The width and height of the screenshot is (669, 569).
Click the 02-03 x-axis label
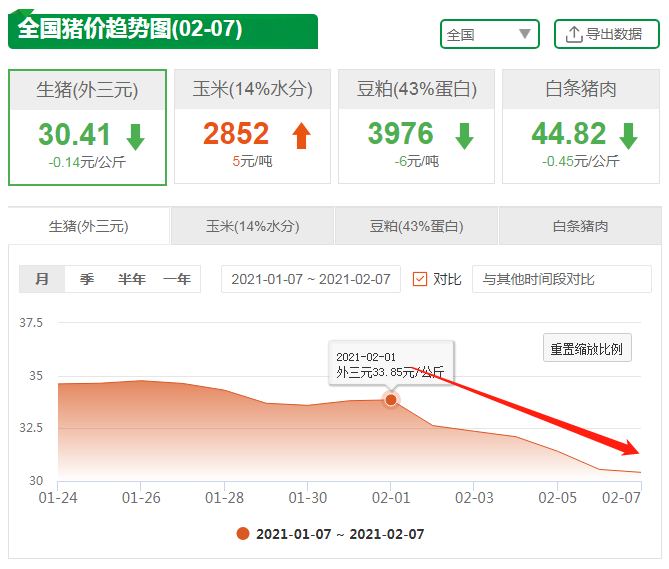pyautogui.click(x=474, y=498)
